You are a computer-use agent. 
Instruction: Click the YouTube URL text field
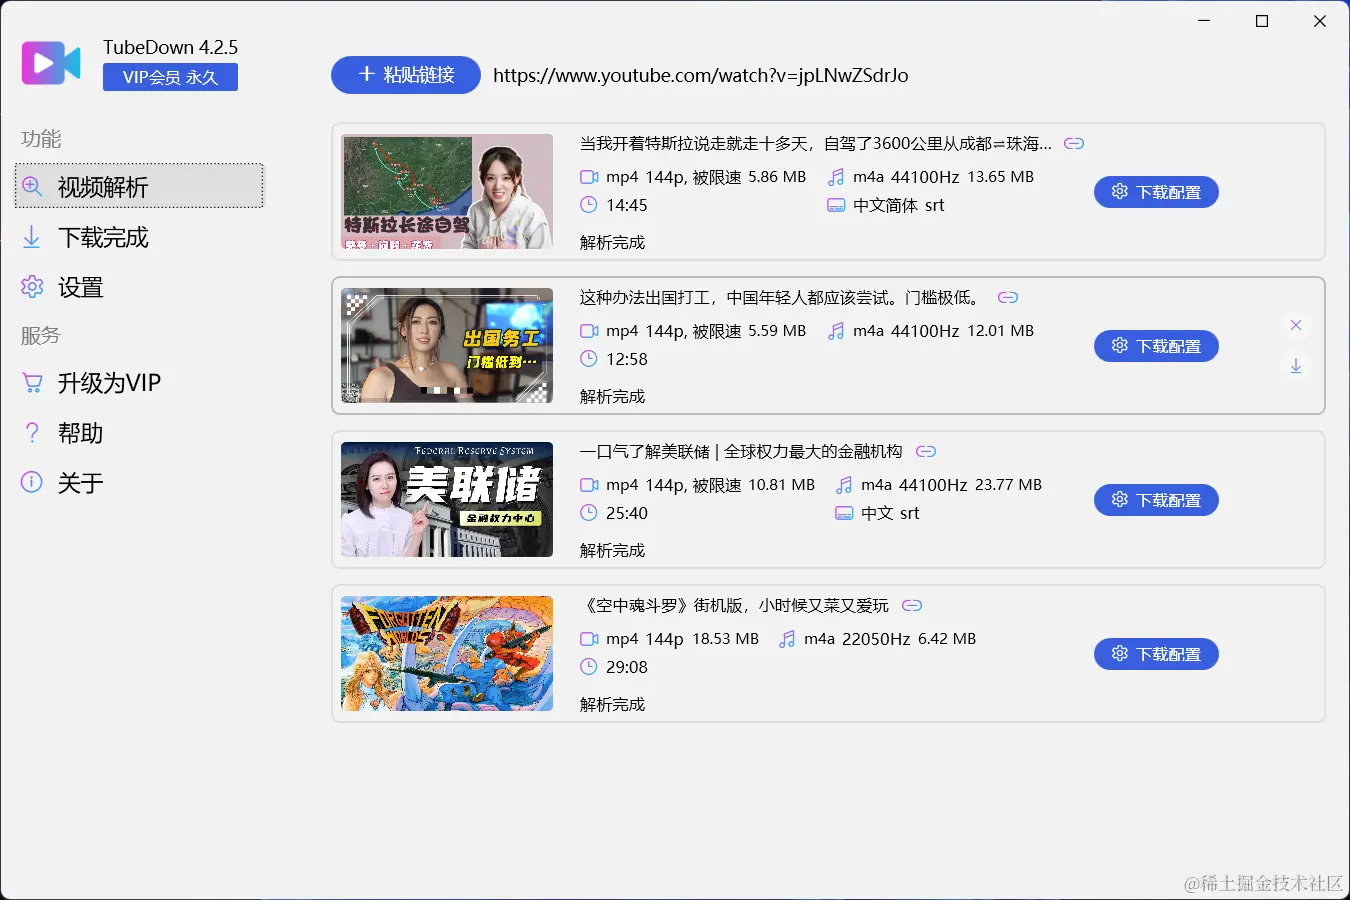701,75
